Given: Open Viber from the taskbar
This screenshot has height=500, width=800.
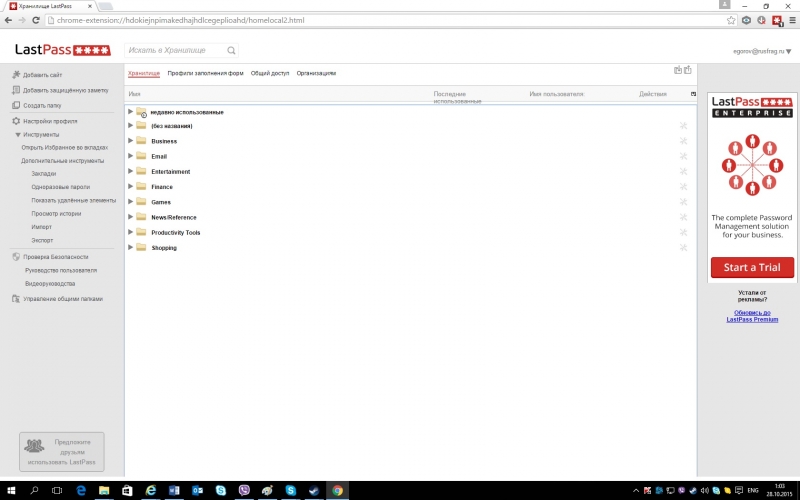Looking at the screenshot, I should (x=244, y=490).
